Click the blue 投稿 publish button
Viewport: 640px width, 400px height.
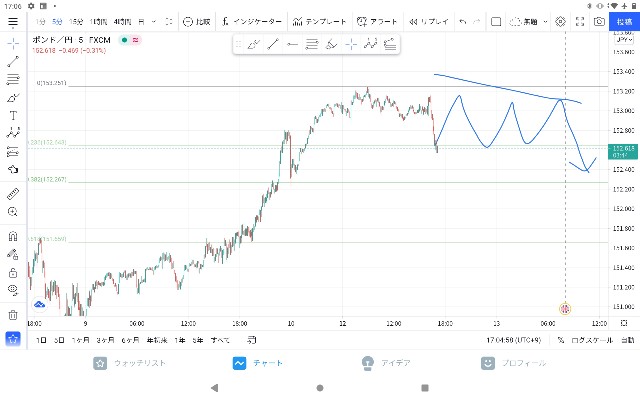pyautogui.click(x=624, y=22)
